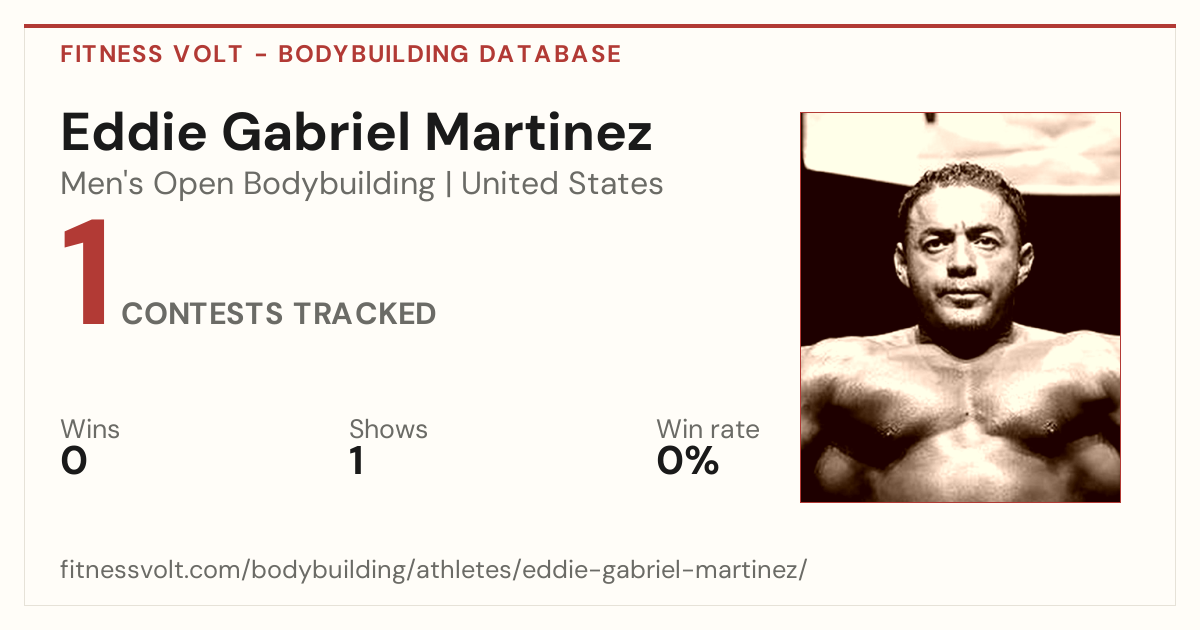This screenshot has height=630, width=1200.
Task: Open the athlete photo thumbnail
Action: click(960, 307)
